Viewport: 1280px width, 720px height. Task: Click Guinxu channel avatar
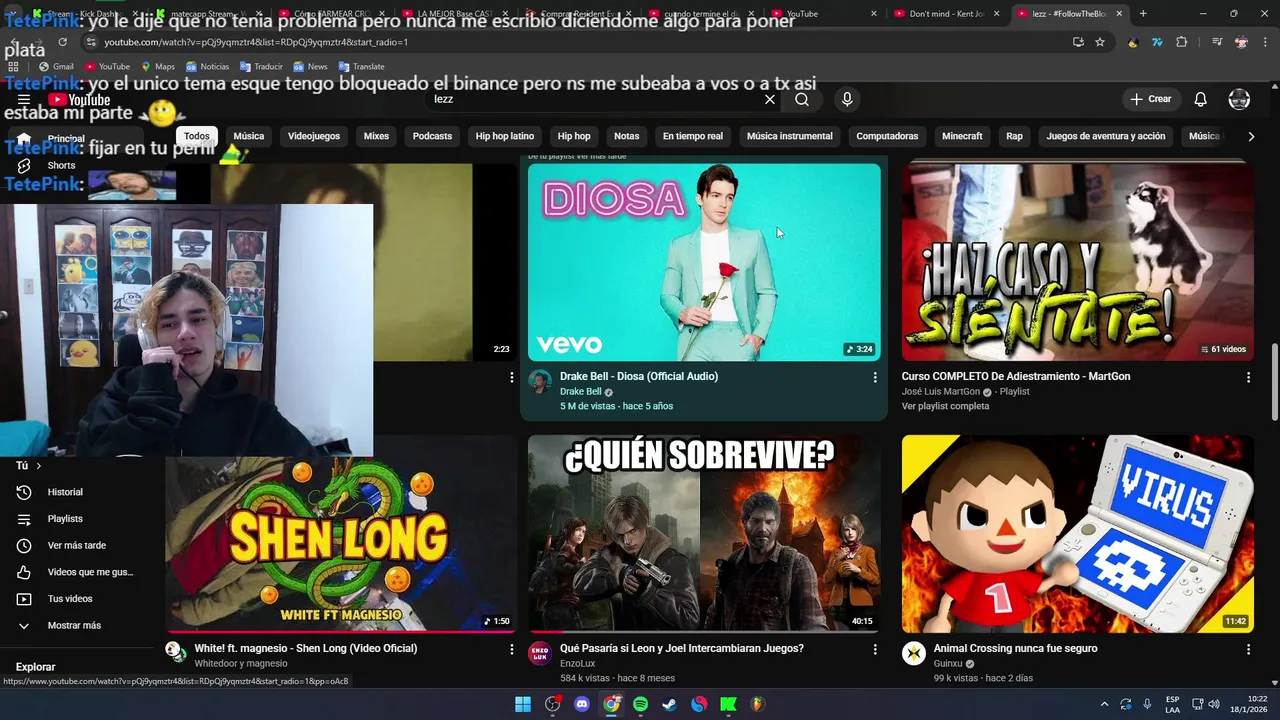(914, 654)
